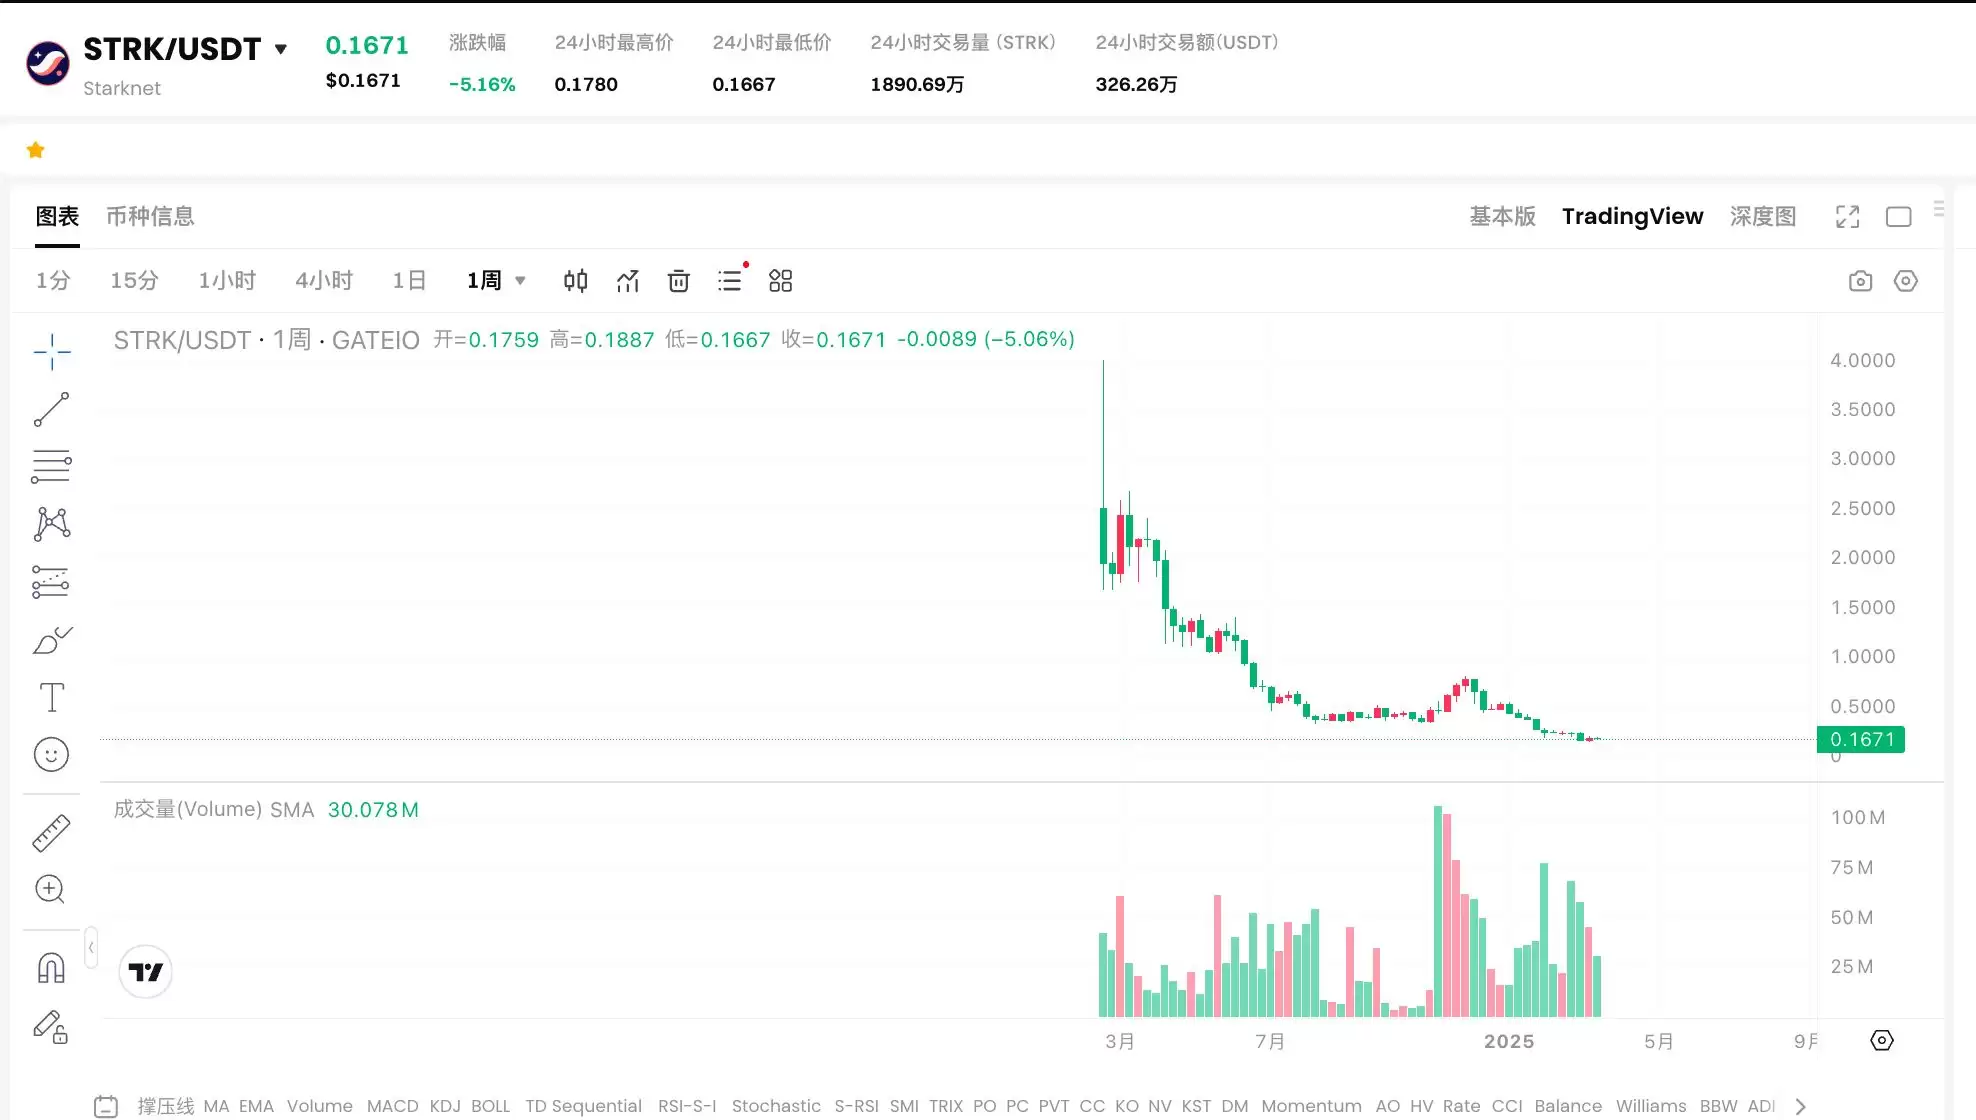The height and width of the screenshot is (1120, 1976).
Task: Add MACD indicator from bottom bar
Action: pyautogui.click(x=393, y=1106)
